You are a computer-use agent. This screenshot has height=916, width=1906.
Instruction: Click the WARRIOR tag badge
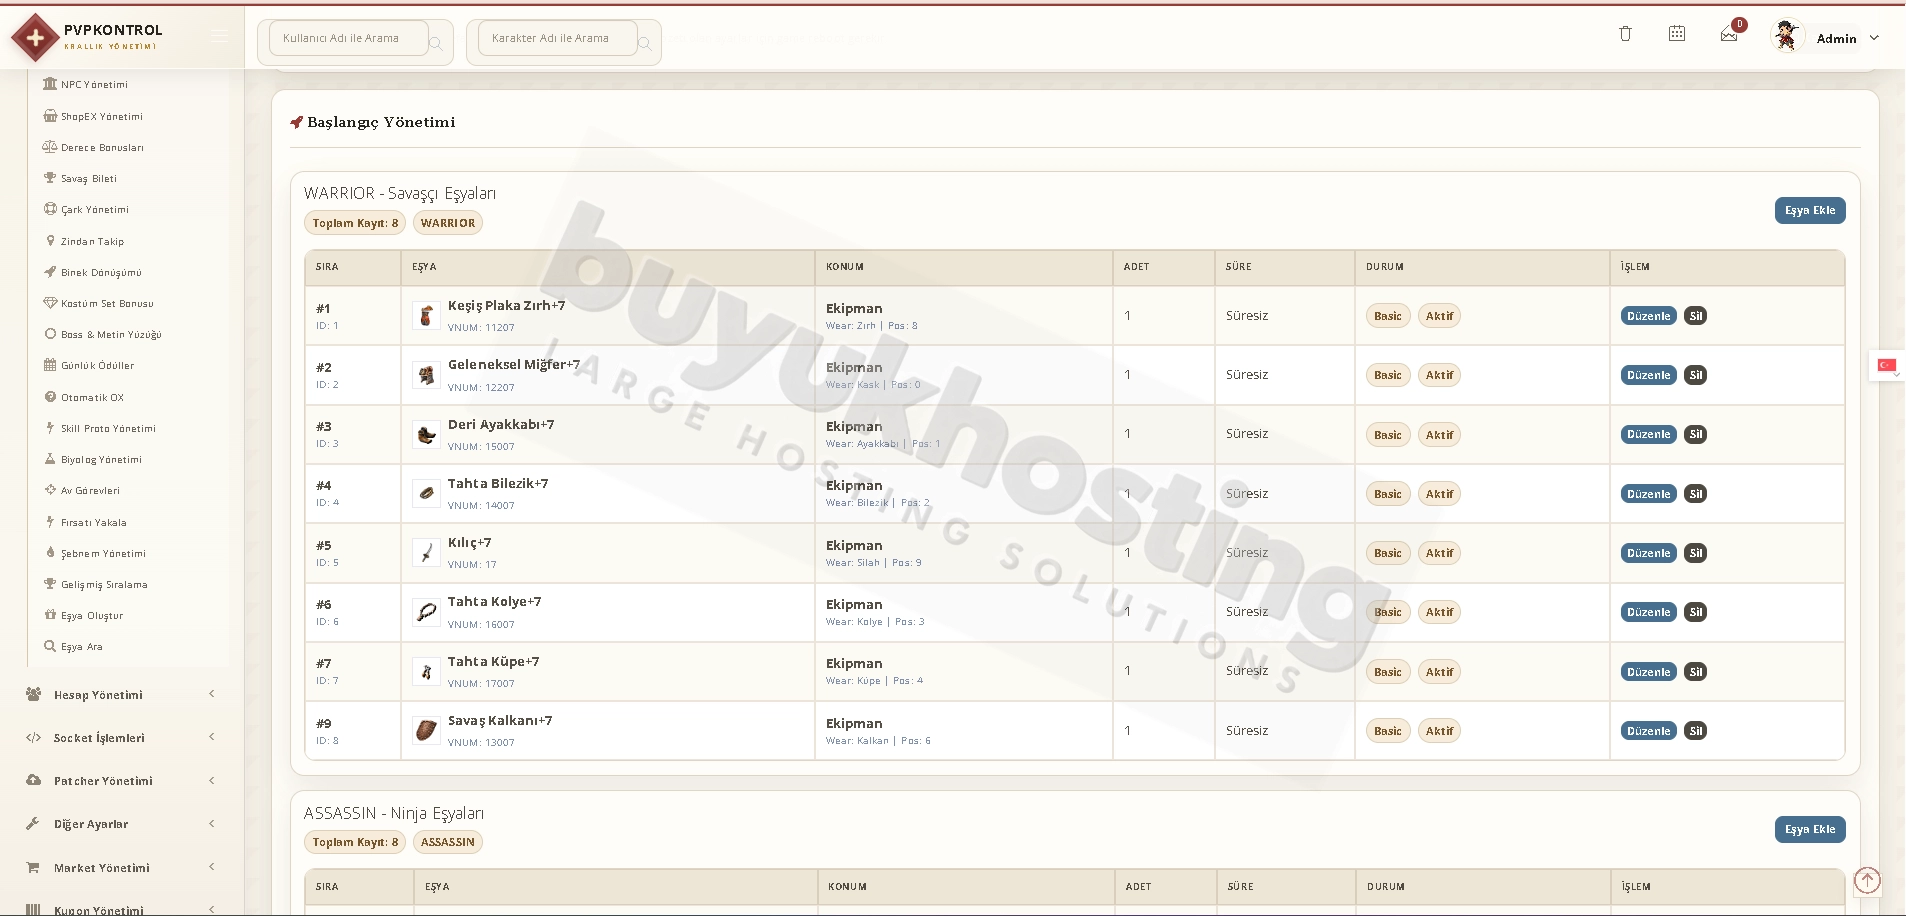[447, 223]
